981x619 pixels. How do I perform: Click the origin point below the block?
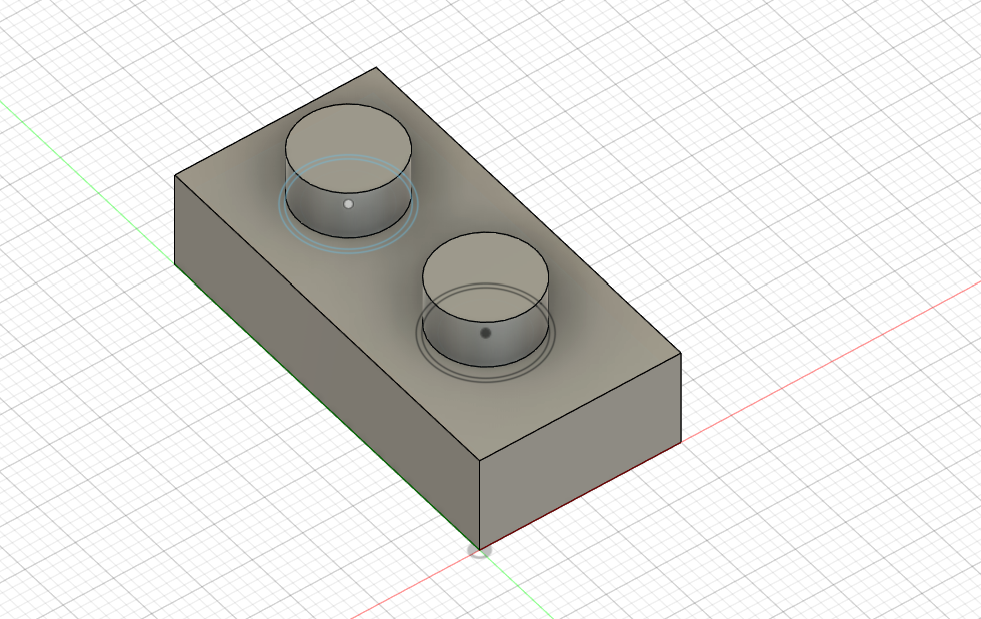tap(480, 549)
